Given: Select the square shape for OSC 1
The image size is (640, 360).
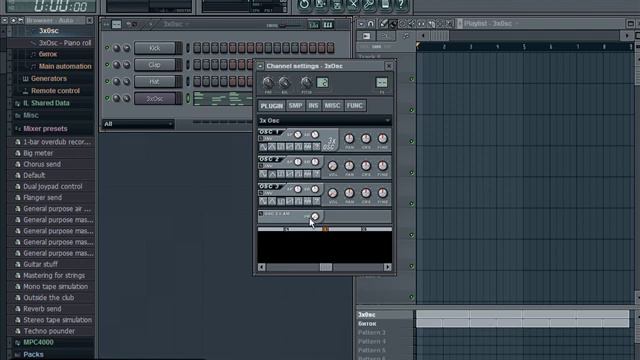Looking at the screenshot, I should coord(281,147).
